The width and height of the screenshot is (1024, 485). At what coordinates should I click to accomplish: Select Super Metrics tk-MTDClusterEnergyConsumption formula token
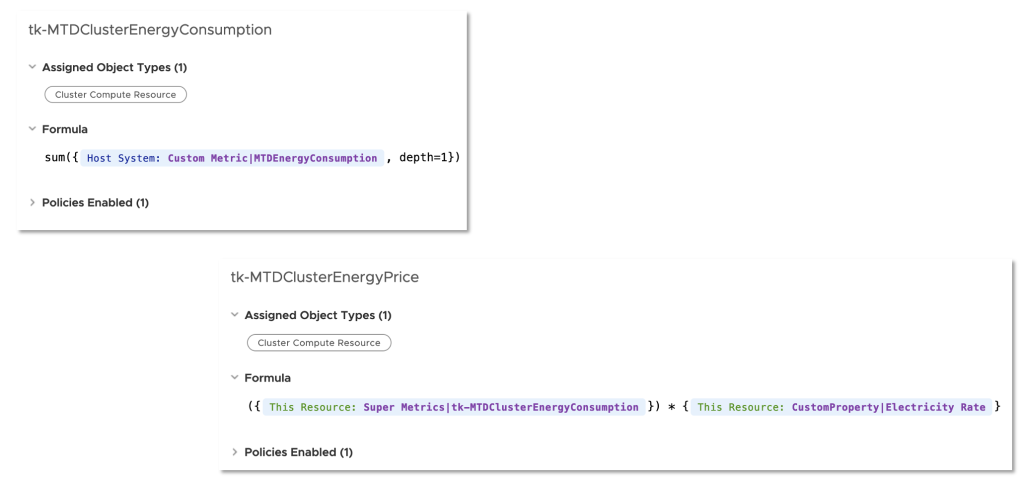click(x=454, y=407)
